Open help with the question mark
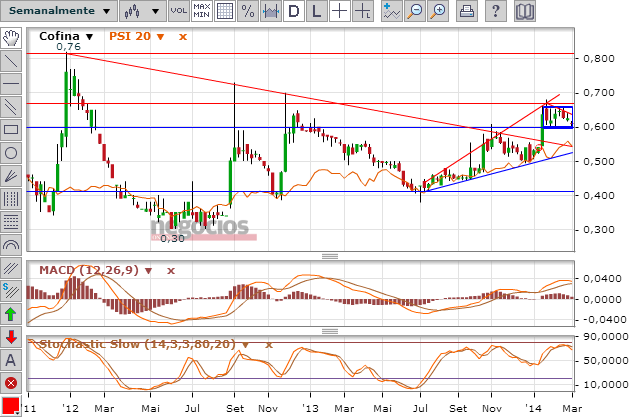Screen dimensions: 640x419 point(496,11)
